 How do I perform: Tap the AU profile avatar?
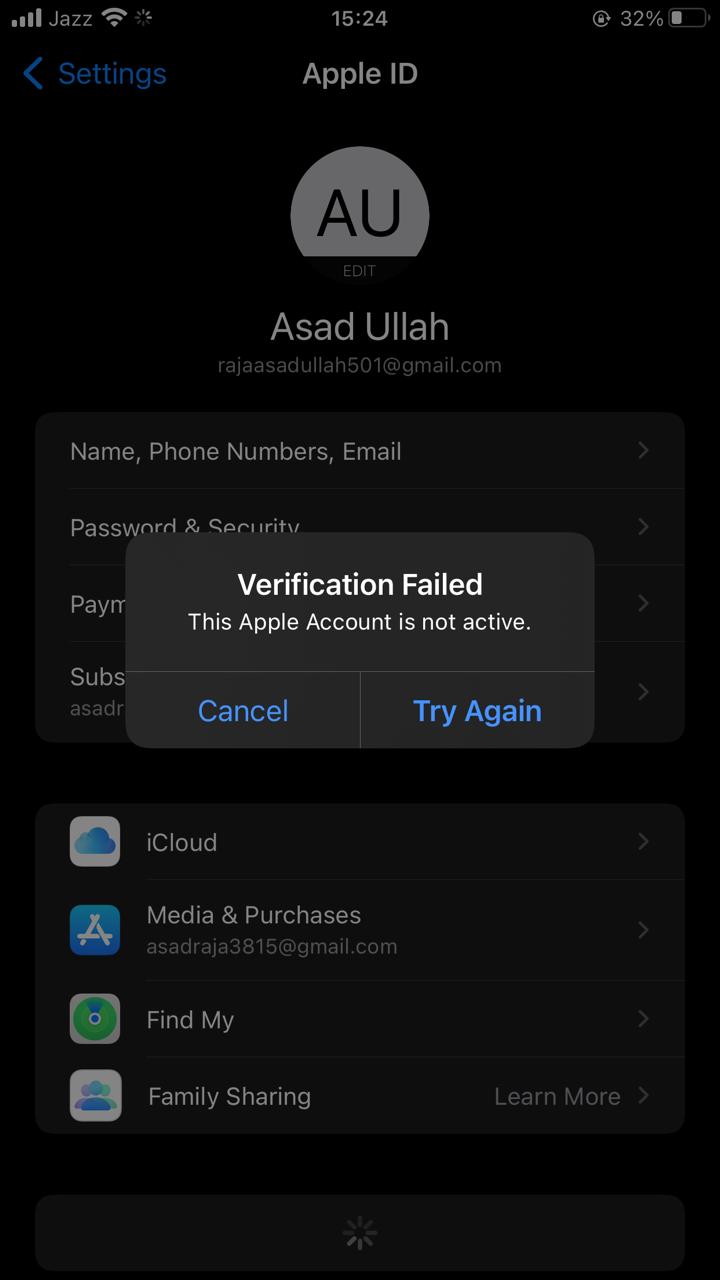pyautogui.click(x=360, y=215)
